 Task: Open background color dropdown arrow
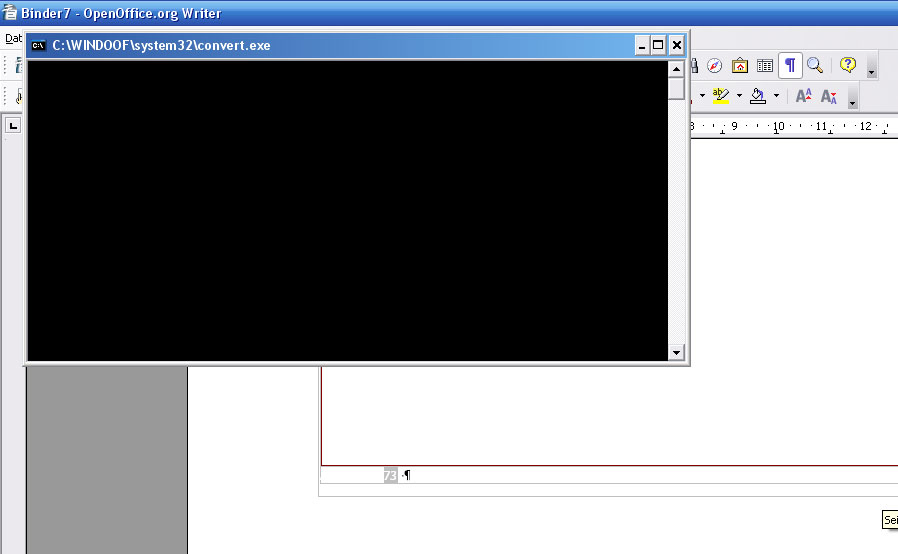tap(776, 96)
